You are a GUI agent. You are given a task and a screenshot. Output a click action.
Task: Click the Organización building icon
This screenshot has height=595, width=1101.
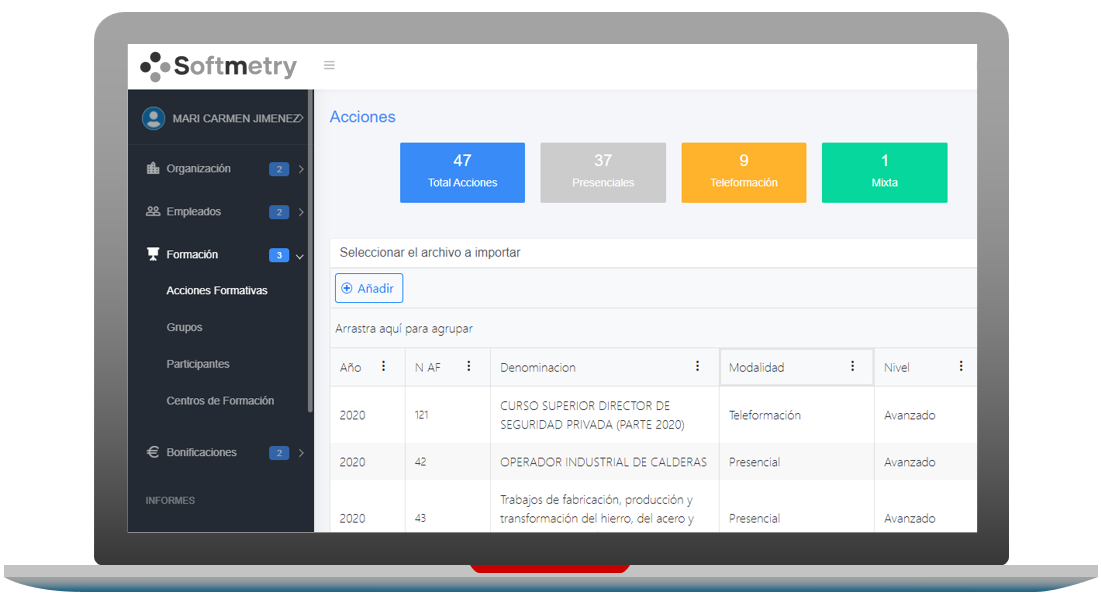pyautogui.click(x=152, y=168)
